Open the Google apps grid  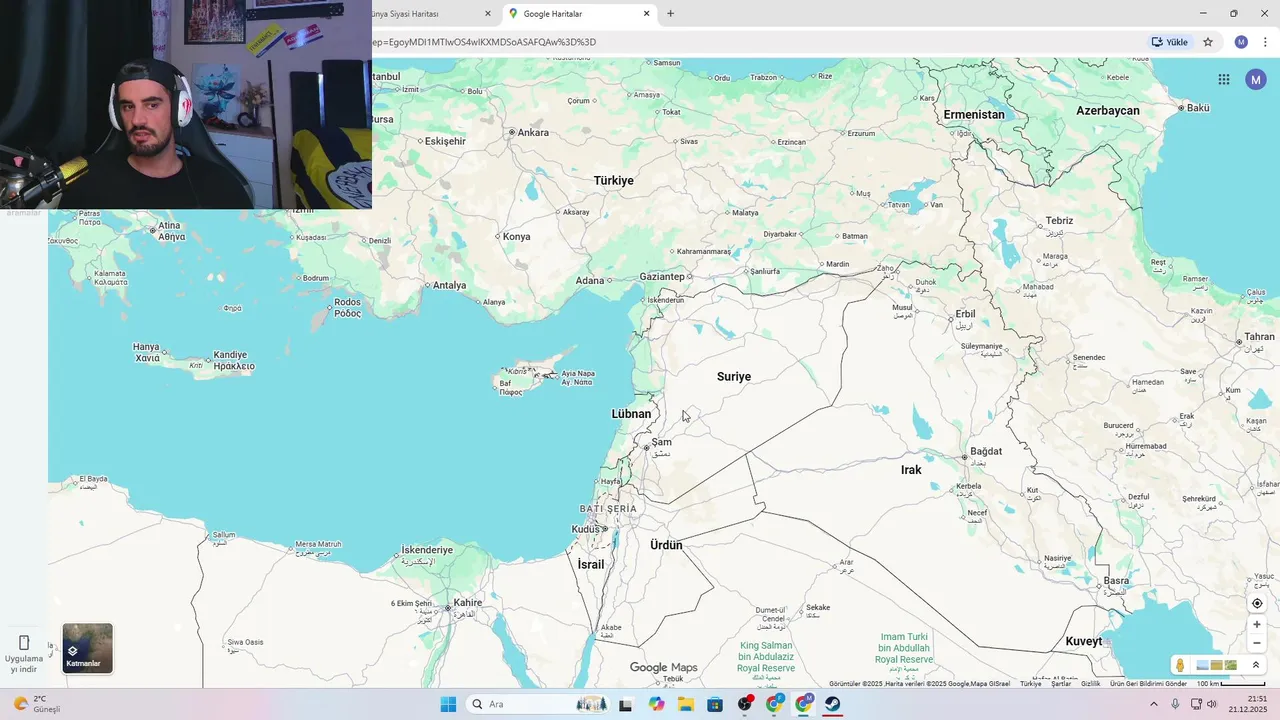coord(1224,79)
